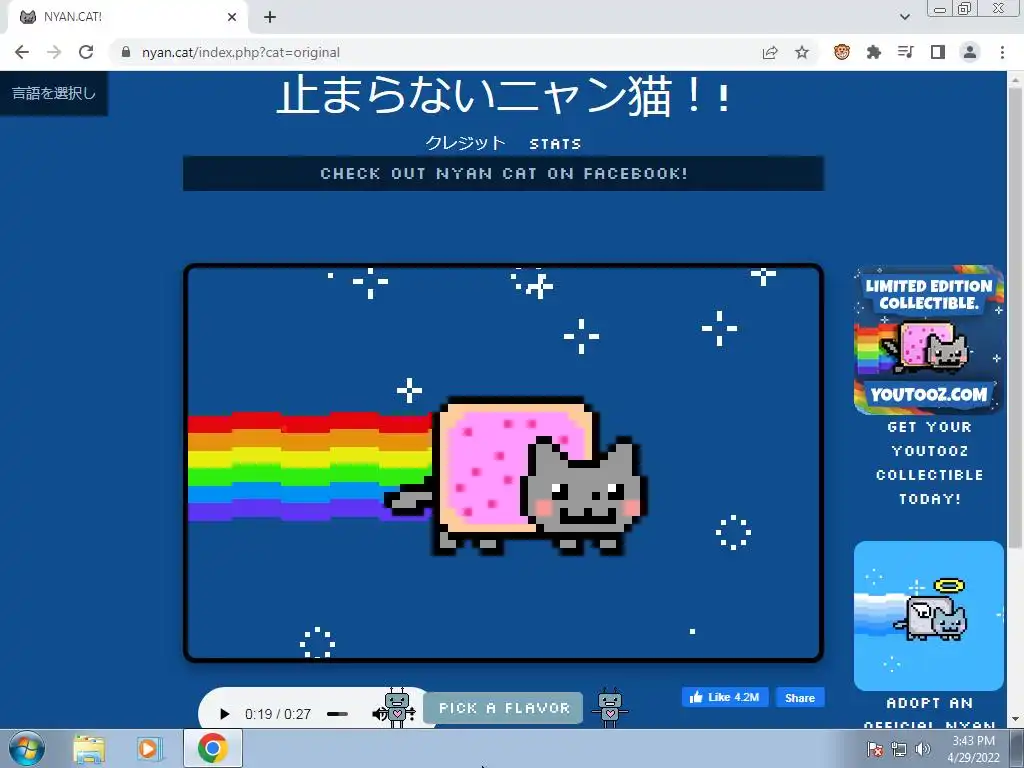Click Get Your Youtooz Collectible Today link
This screenshot has height=768, width=1024.
pos(929,463)
